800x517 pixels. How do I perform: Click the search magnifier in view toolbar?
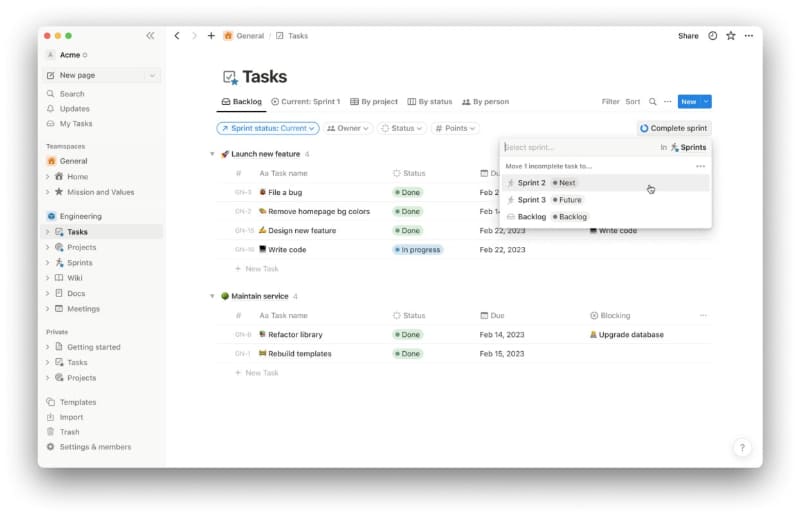click(x=653, y=102)
